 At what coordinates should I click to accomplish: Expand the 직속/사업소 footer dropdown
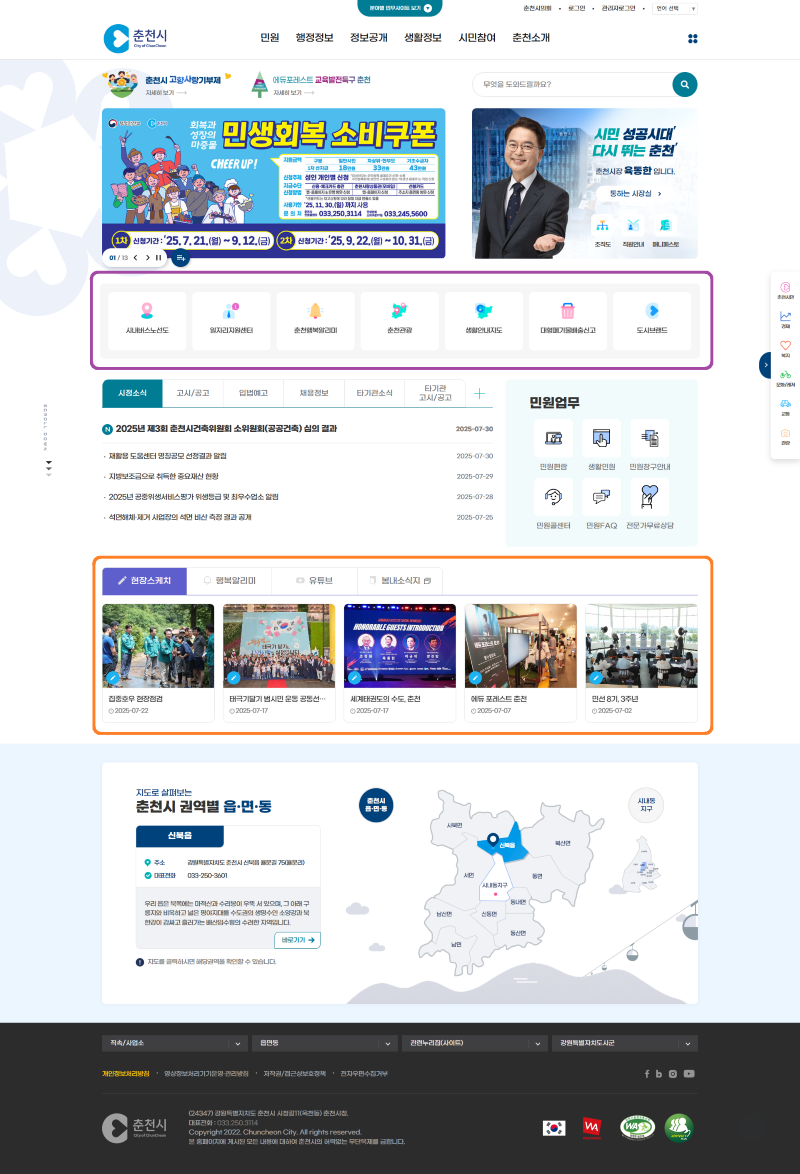tap(174, 1043)
